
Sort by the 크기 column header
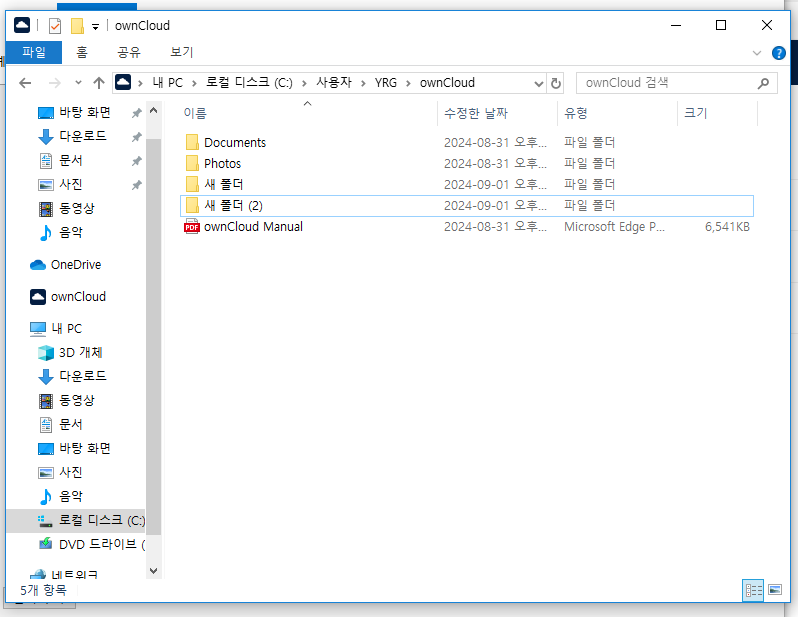click(x=696, y=113)
